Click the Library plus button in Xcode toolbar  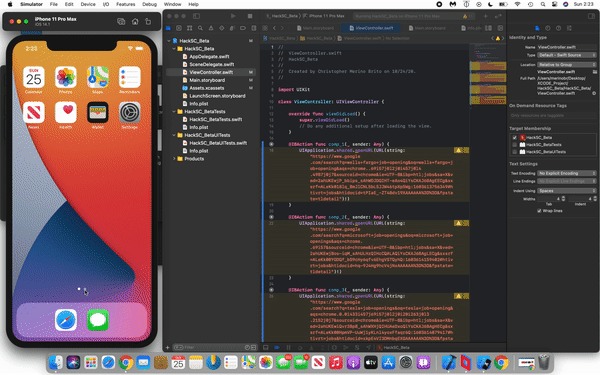coord(486,16)
